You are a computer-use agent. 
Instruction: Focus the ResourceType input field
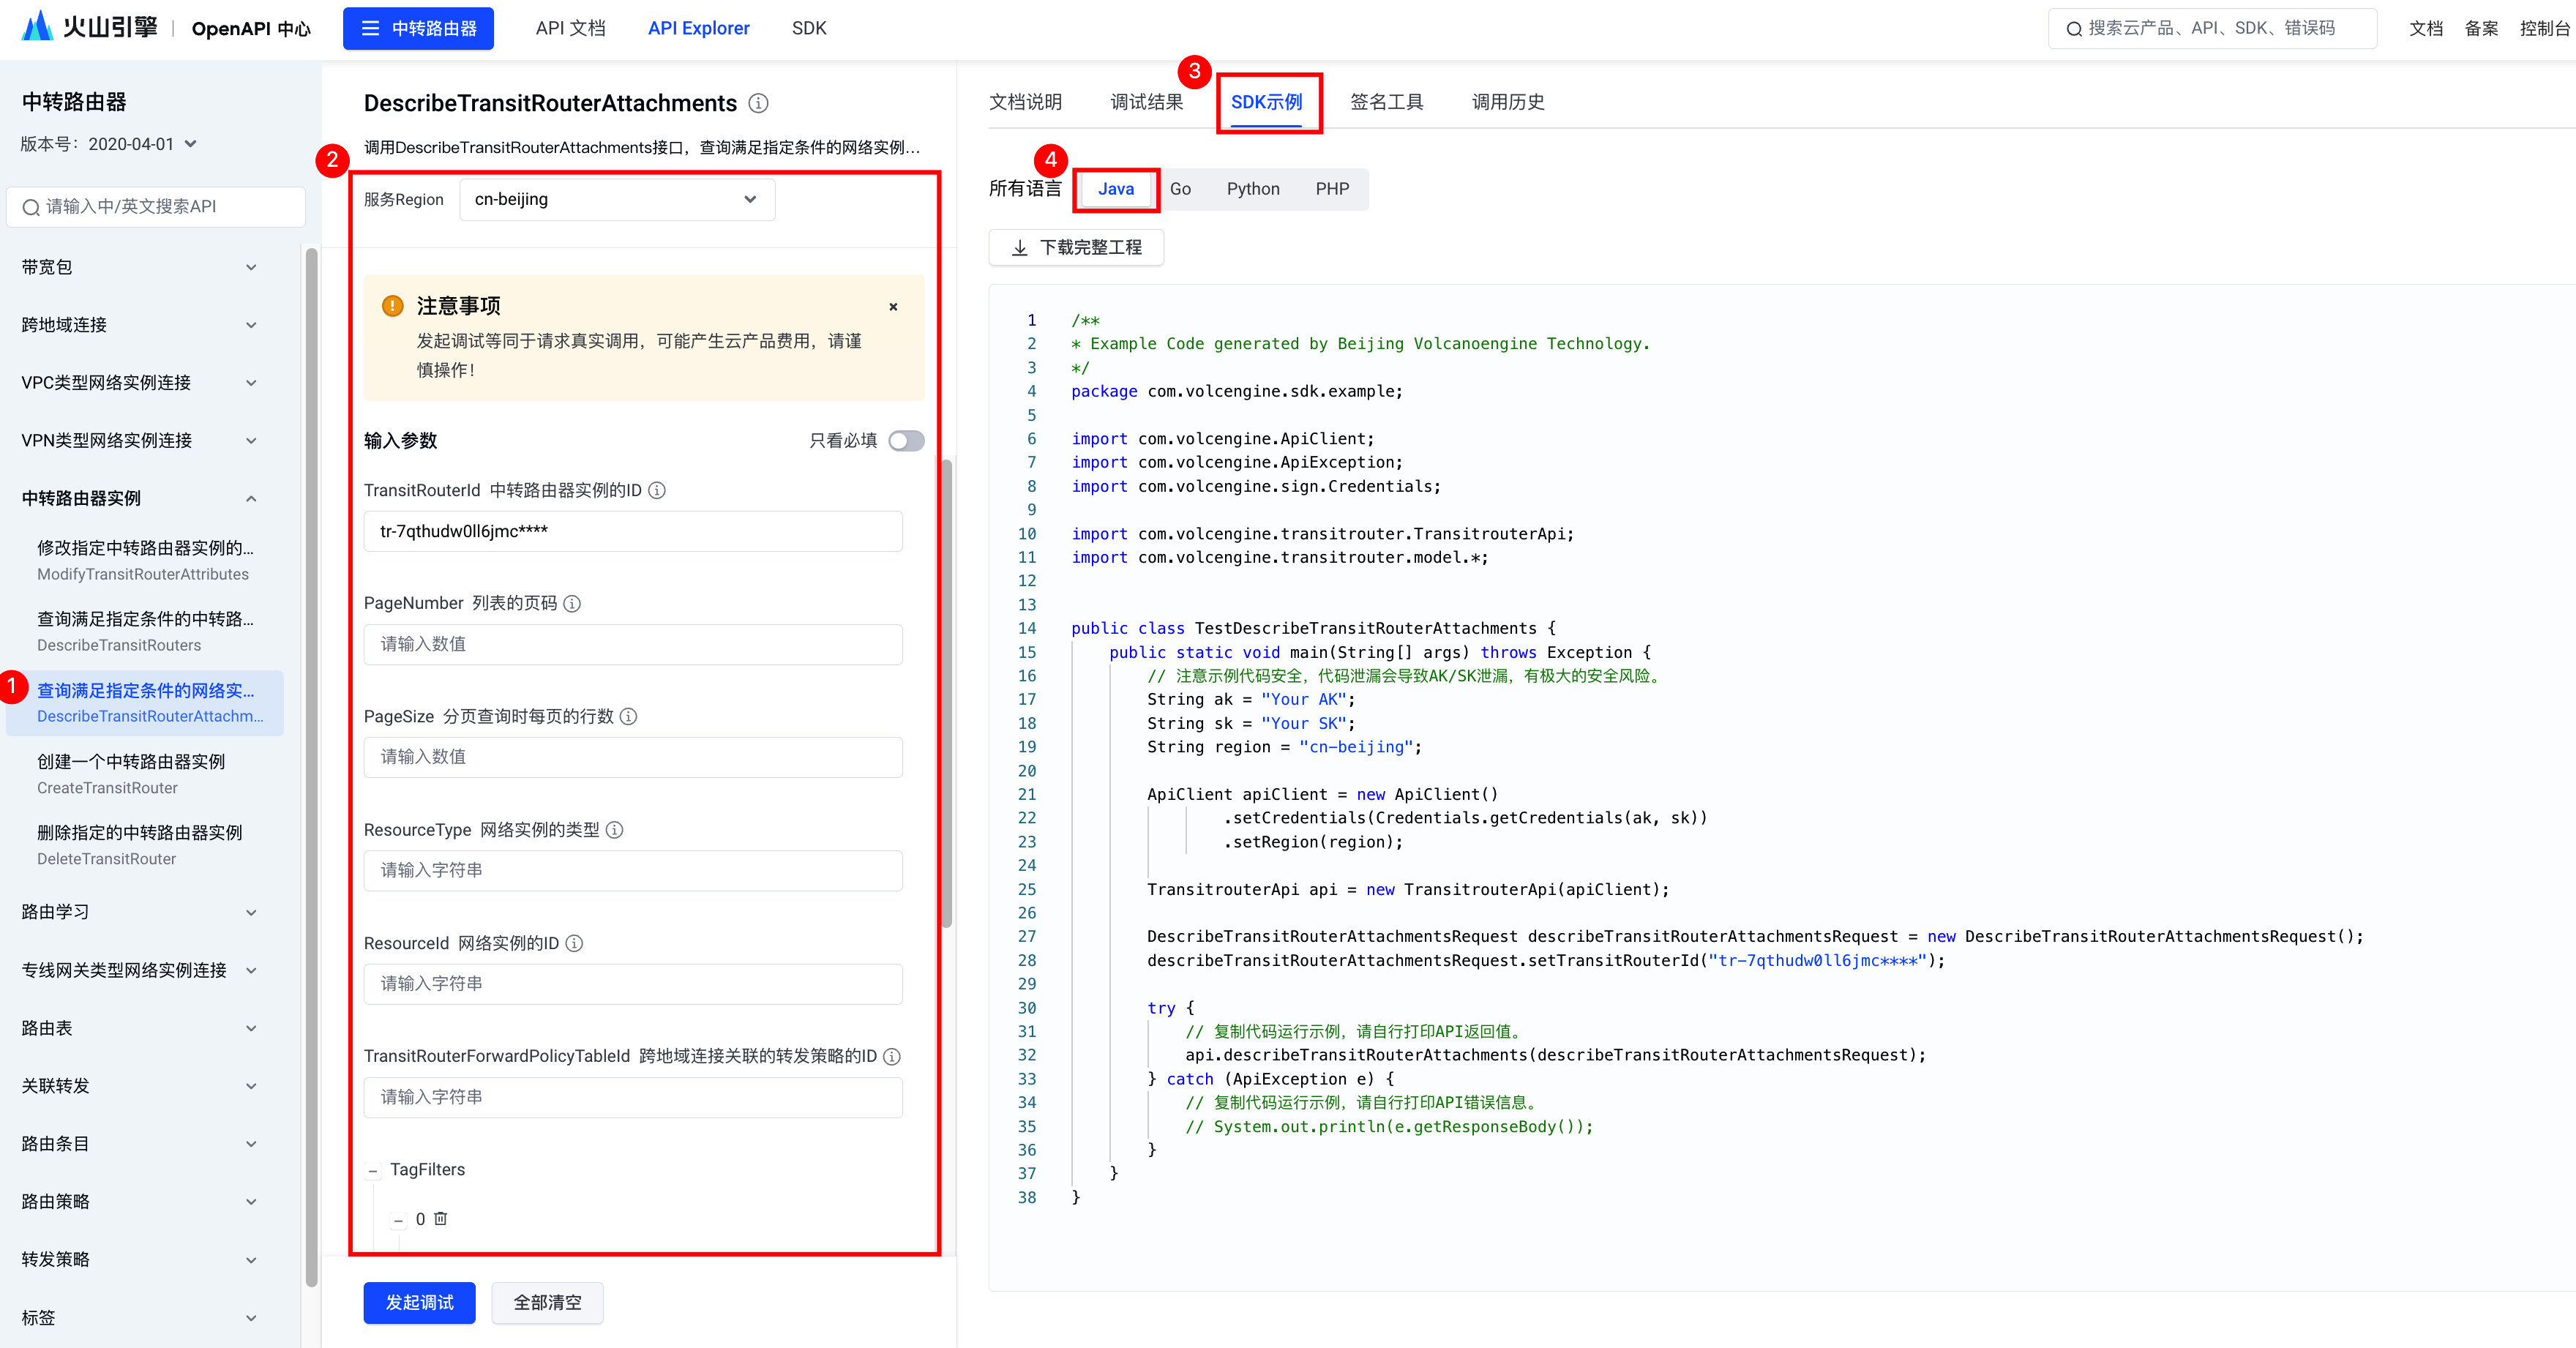(633, 870)
